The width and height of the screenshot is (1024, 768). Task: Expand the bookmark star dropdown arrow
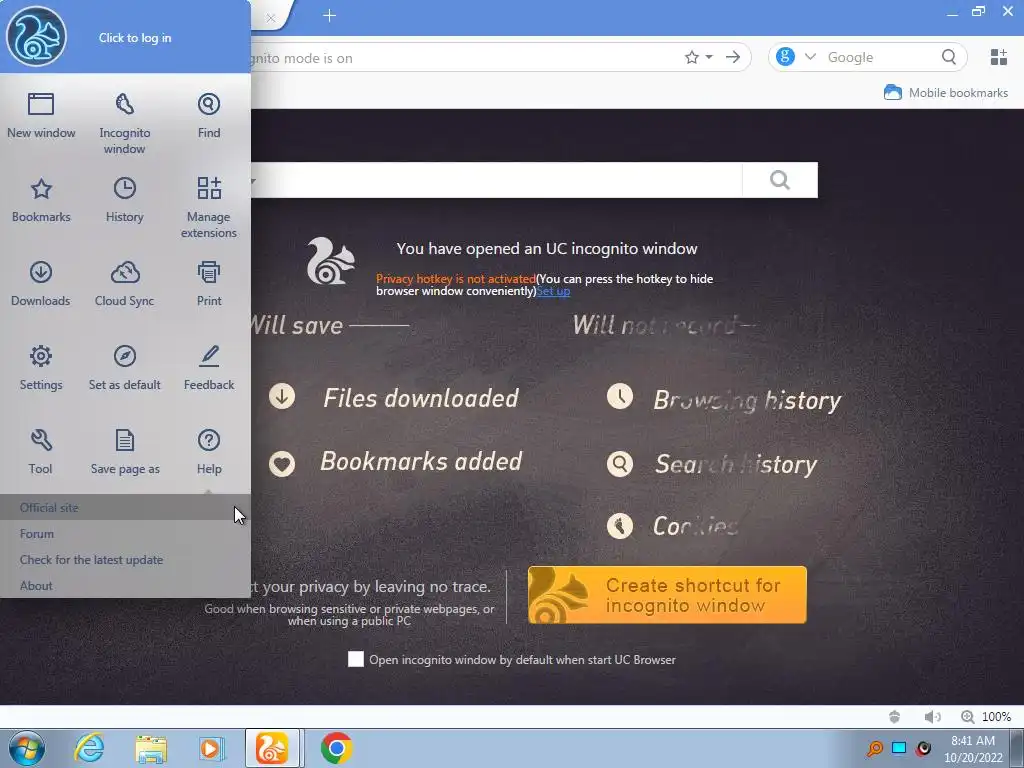[x=709, y=57]
